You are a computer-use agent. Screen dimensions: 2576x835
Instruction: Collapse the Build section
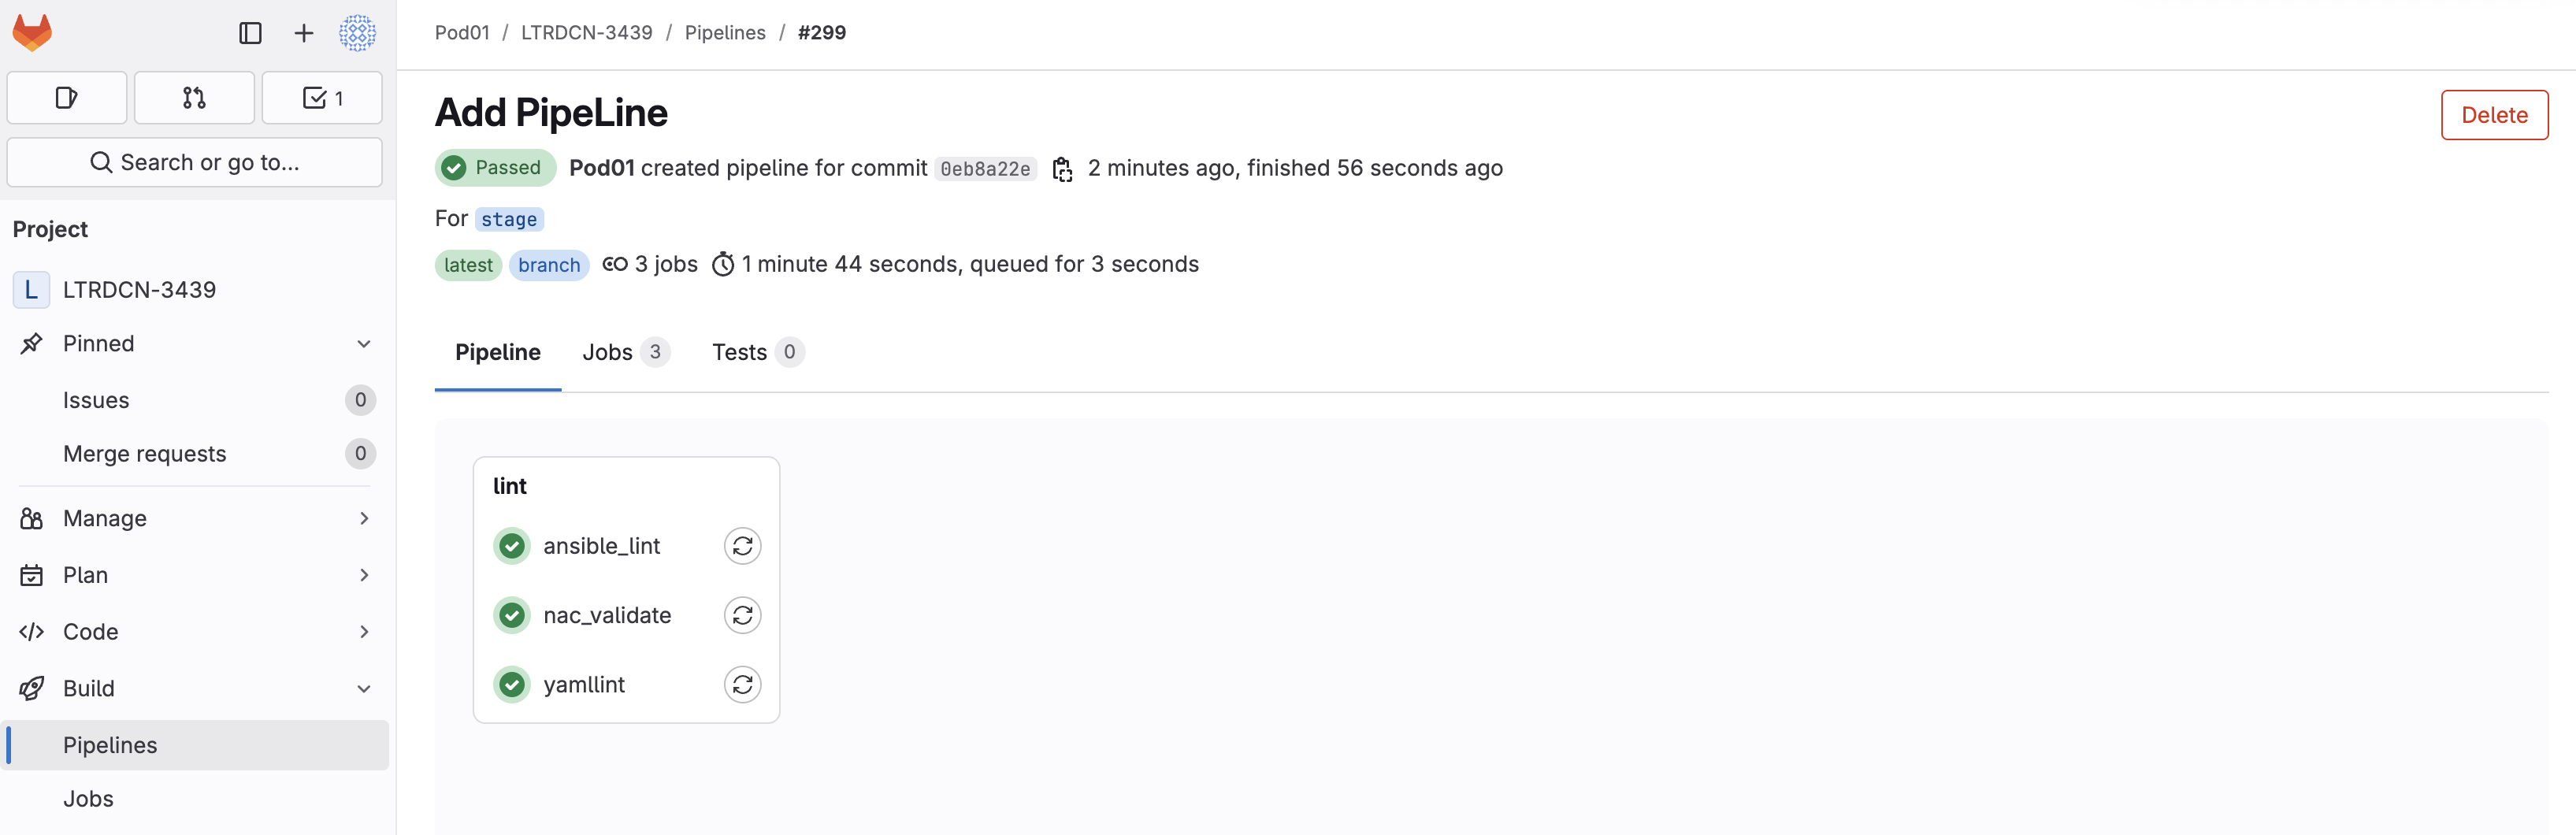pyautogui.click(x=364, y=689)
